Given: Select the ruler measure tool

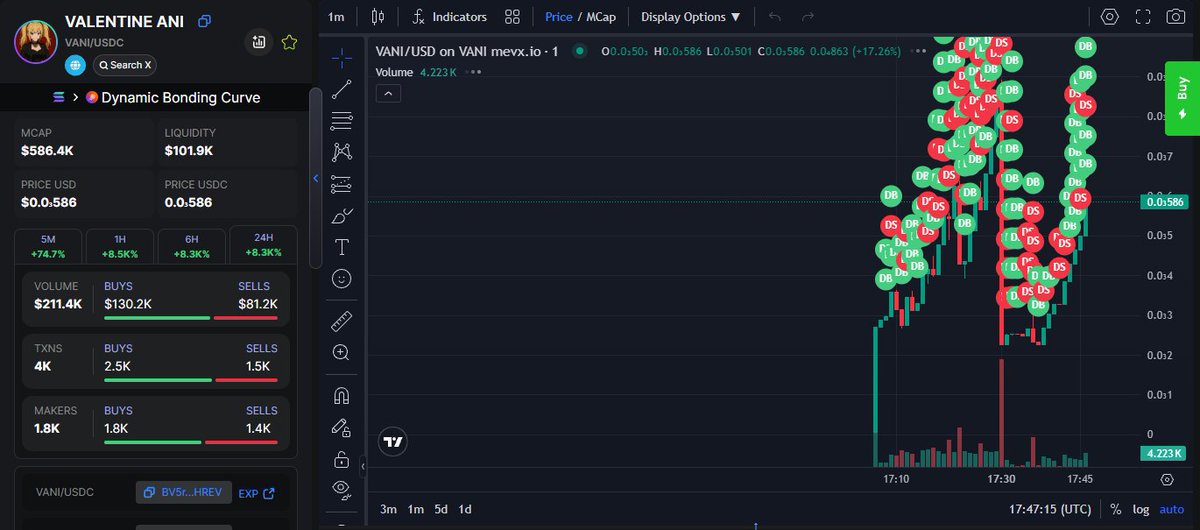Looking at the screenshot, I should pyautogui.click(x=342, y=322).
